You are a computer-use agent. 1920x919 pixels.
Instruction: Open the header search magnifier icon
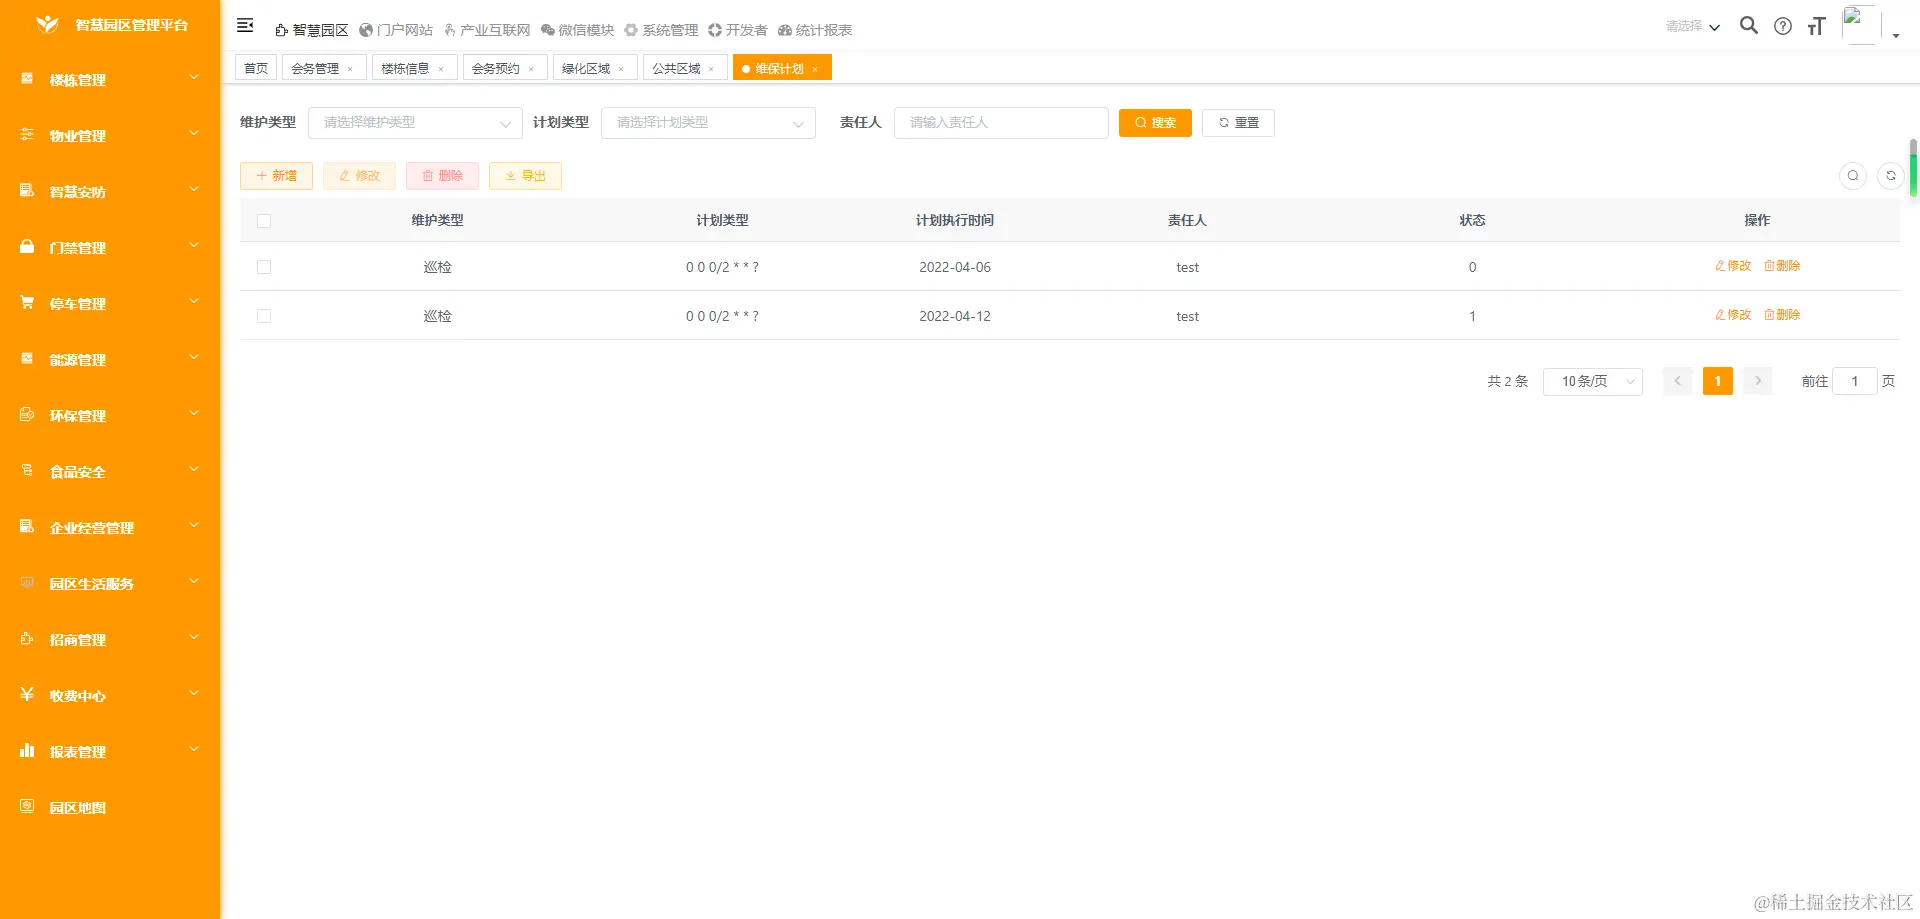click(x=1749, y=26)
